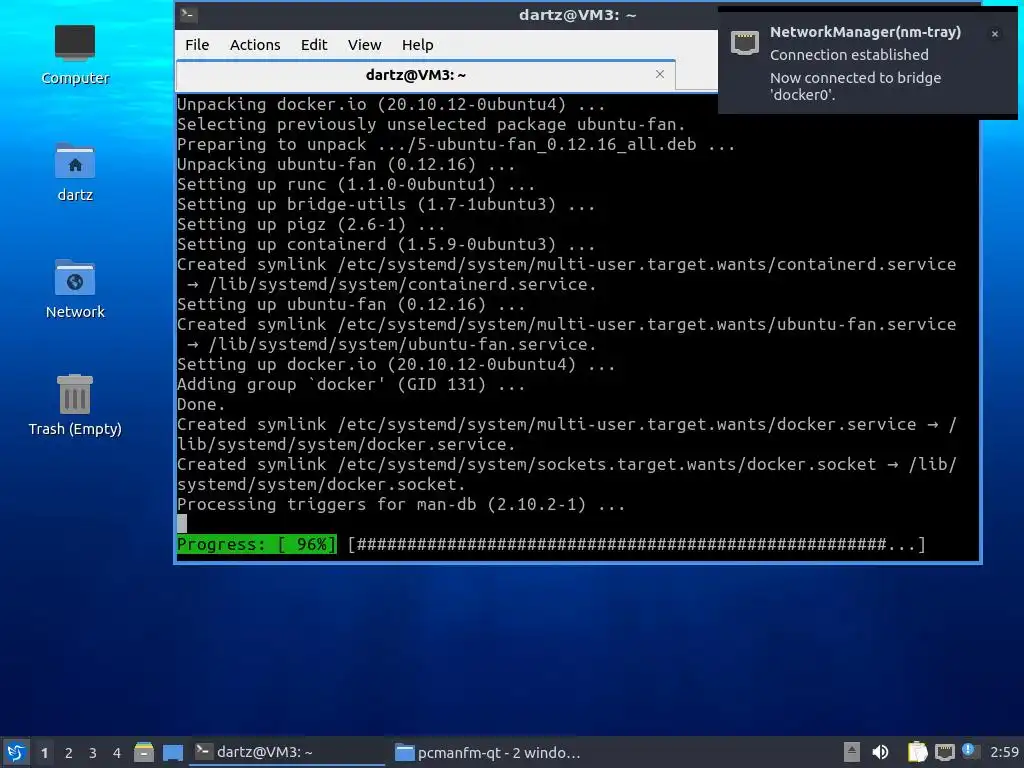
Task: Switch to workspace 3 in pager
Action: (93, 753)
